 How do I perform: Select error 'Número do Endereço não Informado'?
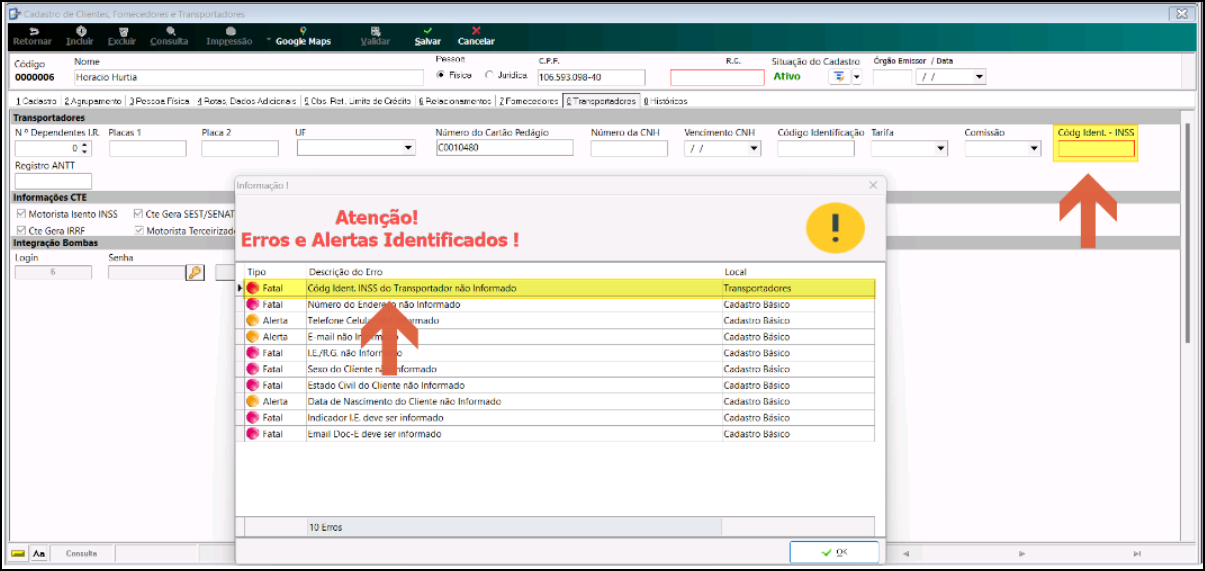[x=560, y=304]
